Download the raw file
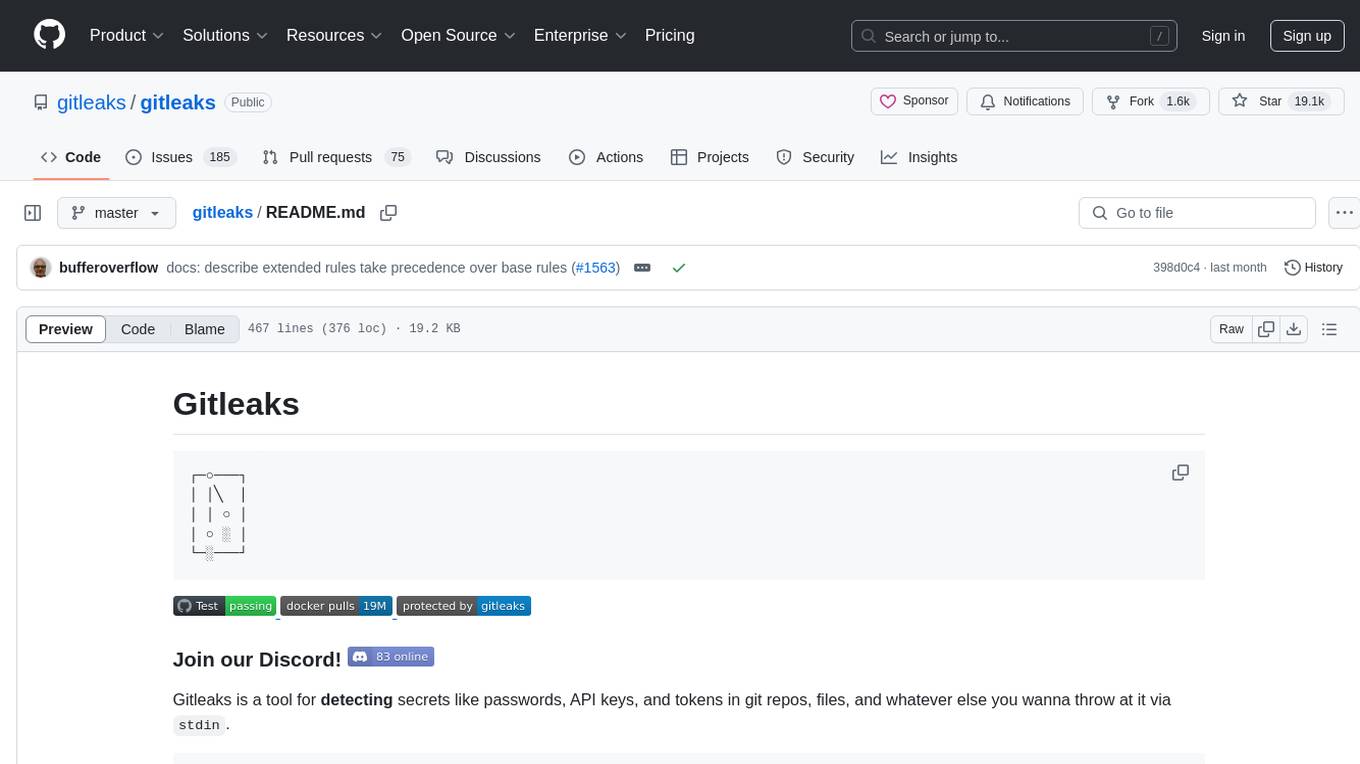 1293,329
